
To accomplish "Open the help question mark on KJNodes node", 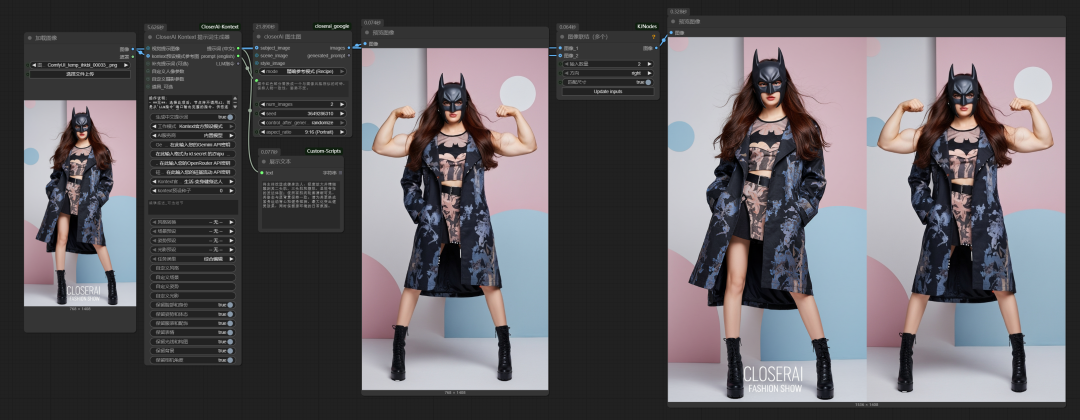I will tap(653, 36).
